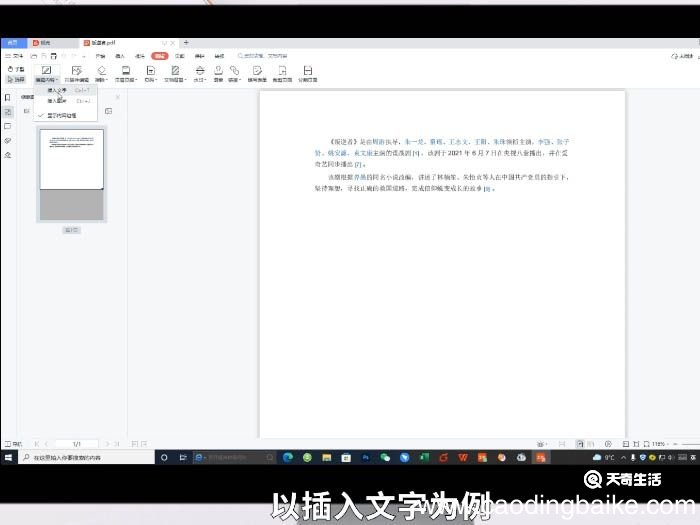Switch to the Start ribbon tab
The width and height of the screenshot is (700, 525).
(x=100, y=56)
